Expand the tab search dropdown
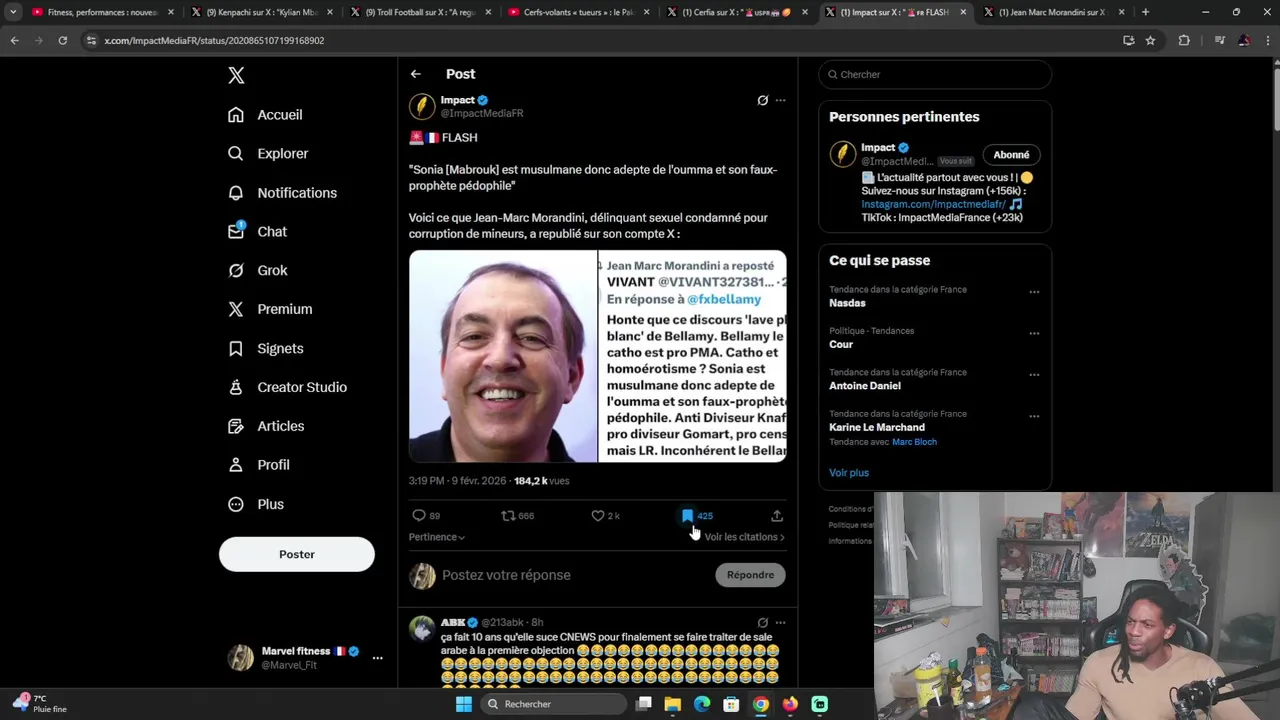This screenshot has width=1280, height=720. 13,12
